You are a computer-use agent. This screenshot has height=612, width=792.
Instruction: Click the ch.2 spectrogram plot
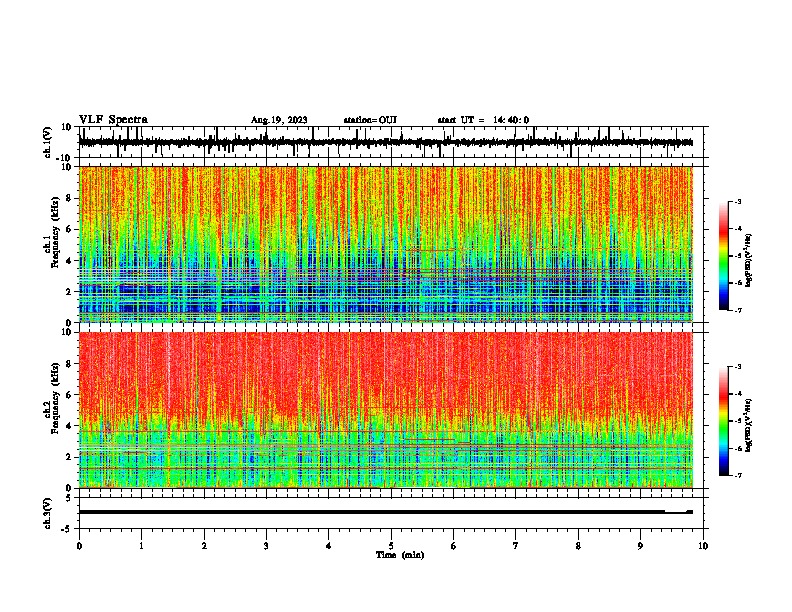(x=386, y=410)
